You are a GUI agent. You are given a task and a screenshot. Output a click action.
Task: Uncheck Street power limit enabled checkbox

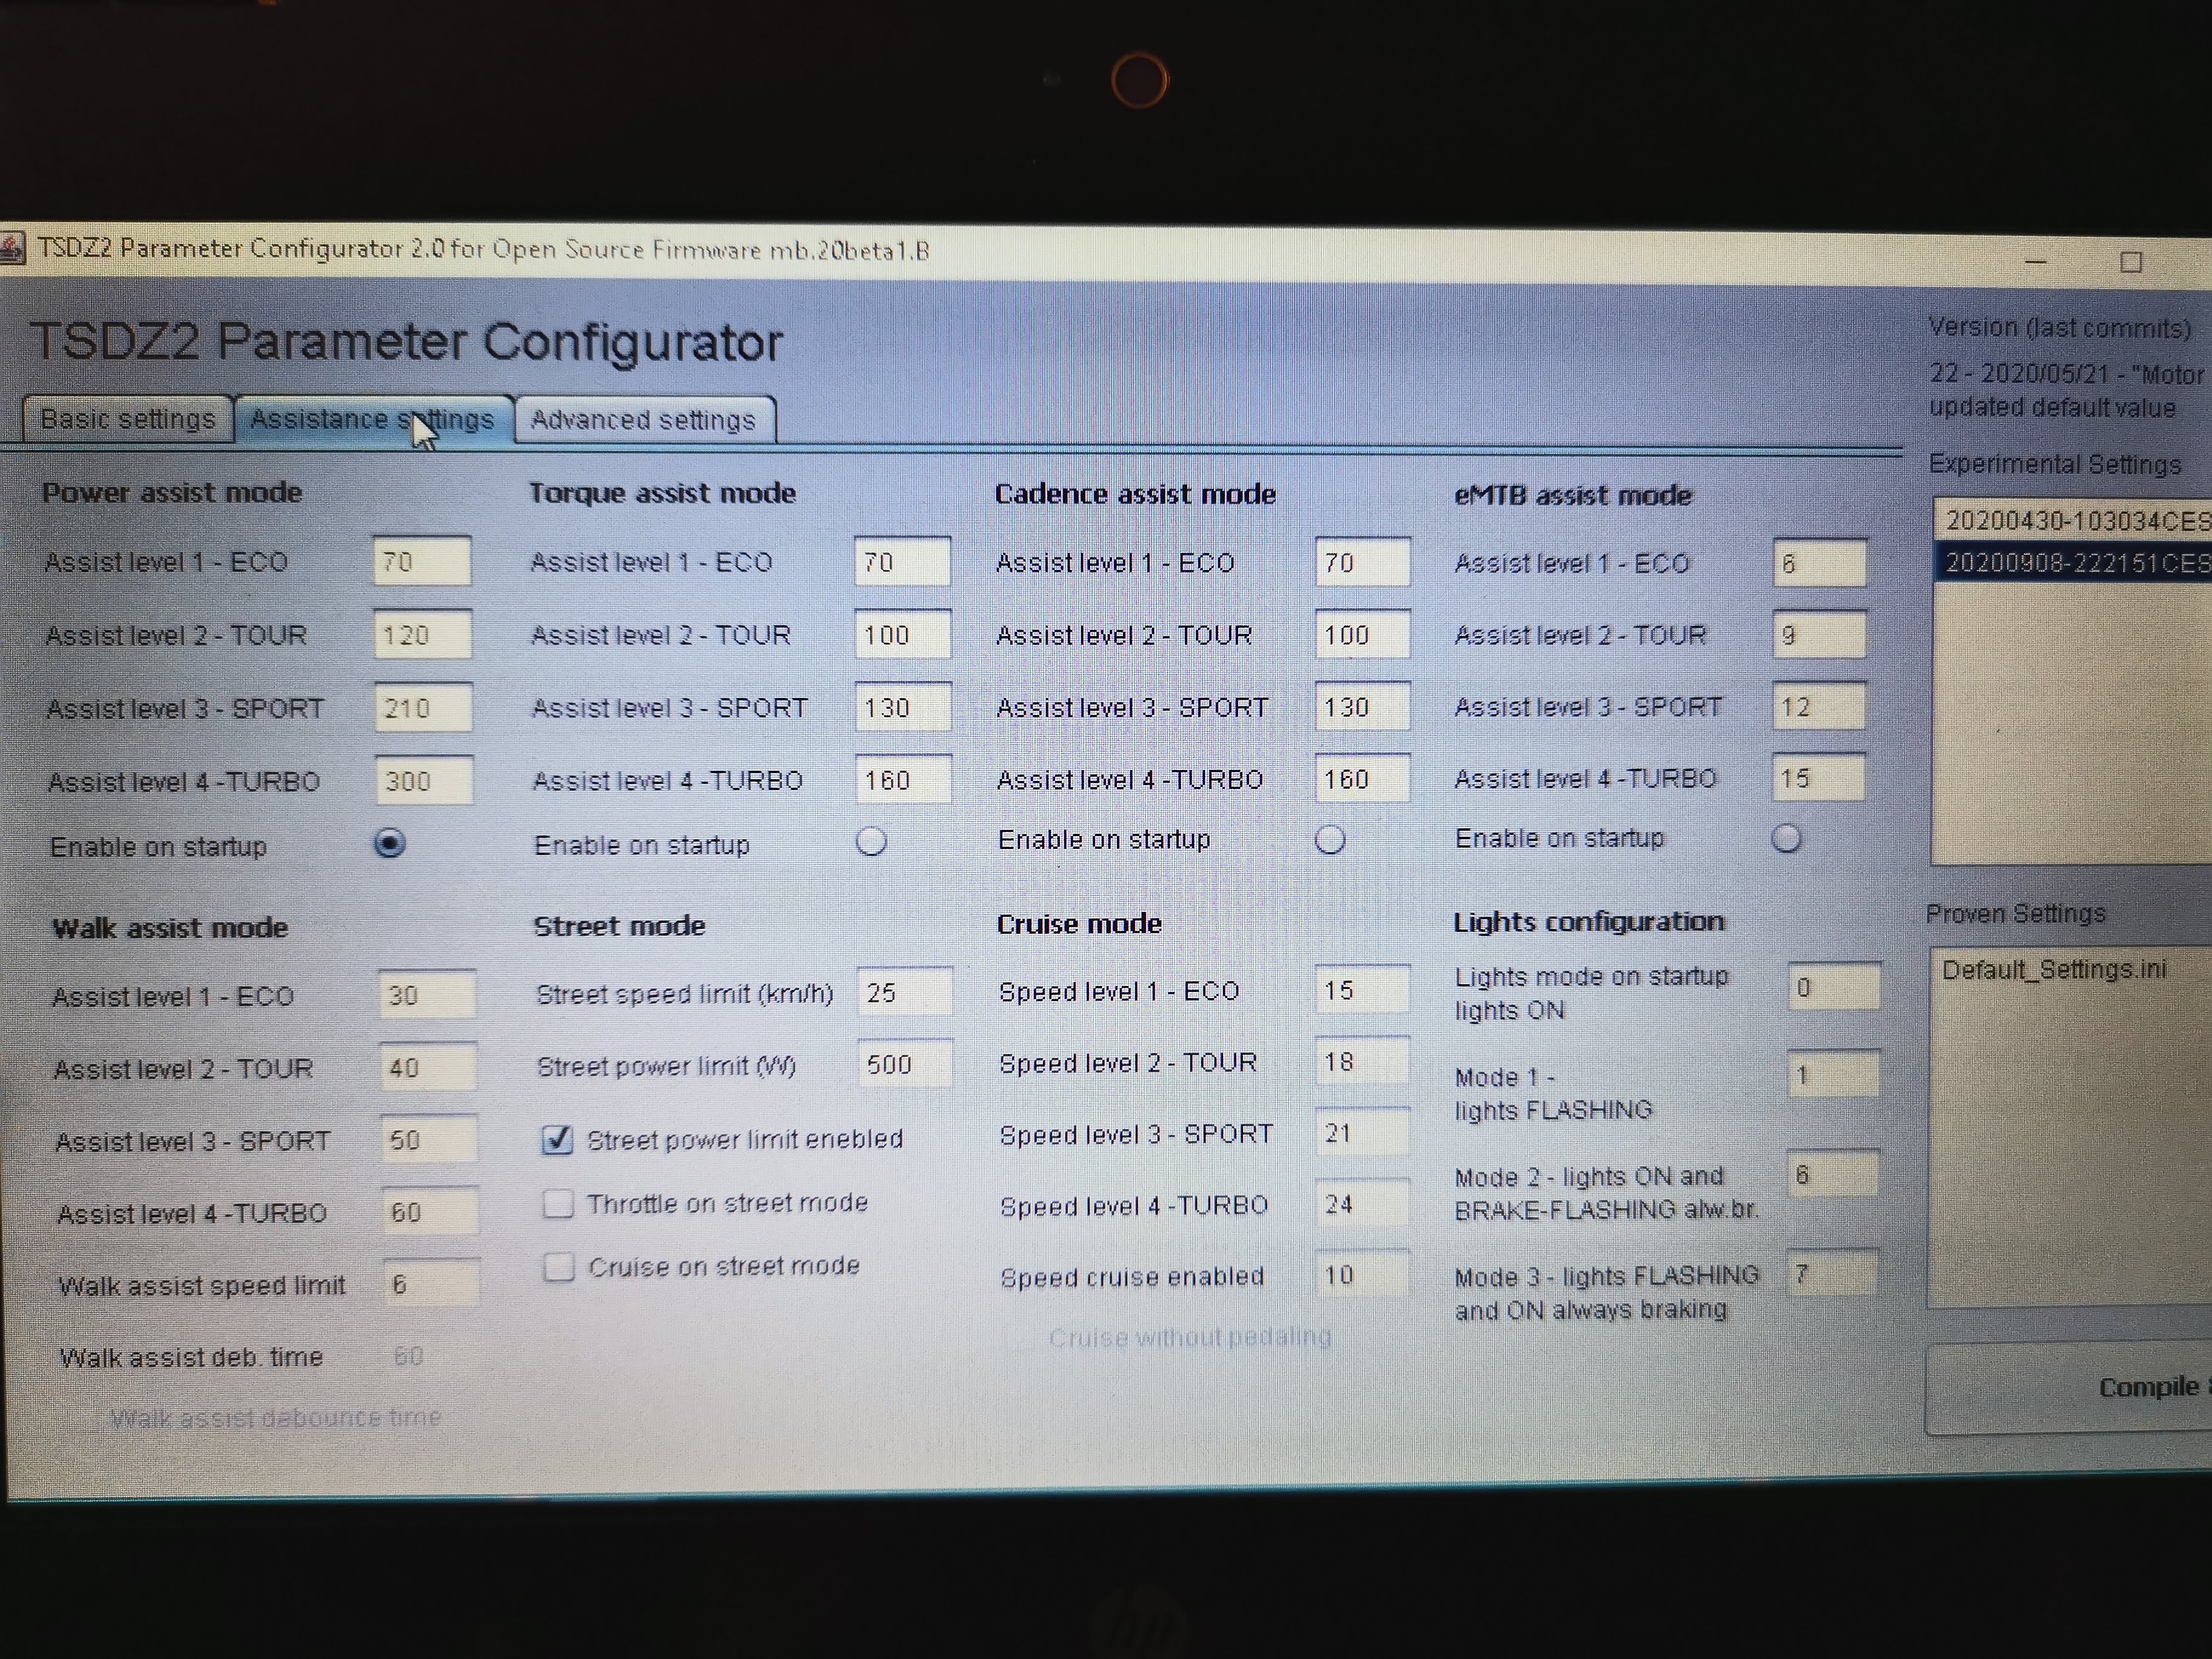click(x=557, y=1140)
